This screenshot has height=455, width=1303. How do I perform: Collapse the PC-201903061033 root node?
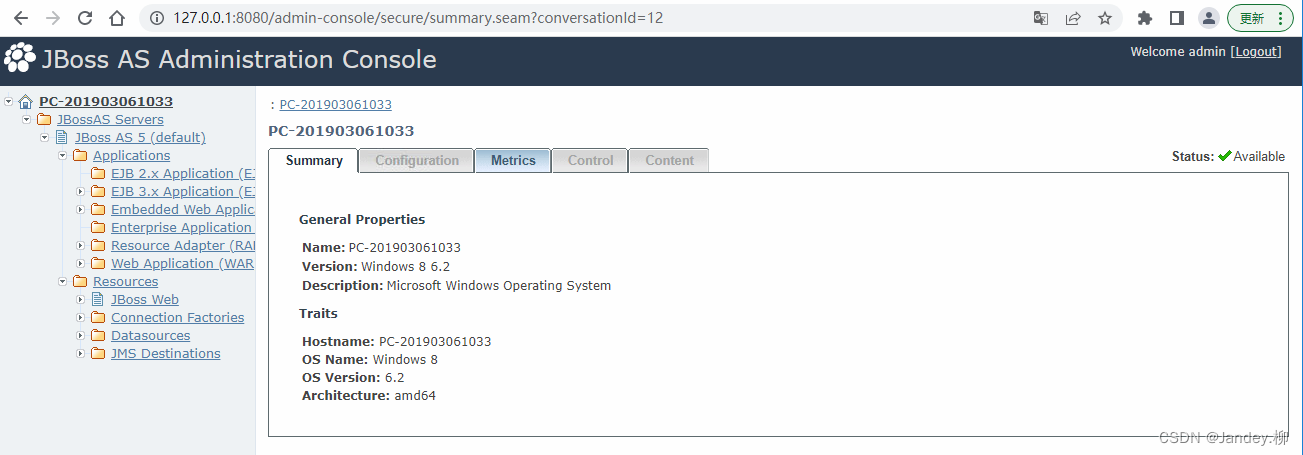(x=9, y=102)
